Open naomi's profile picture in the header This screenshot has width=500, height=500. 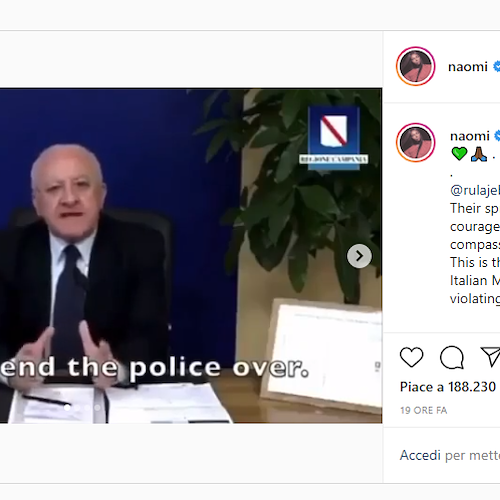[416, 66]
